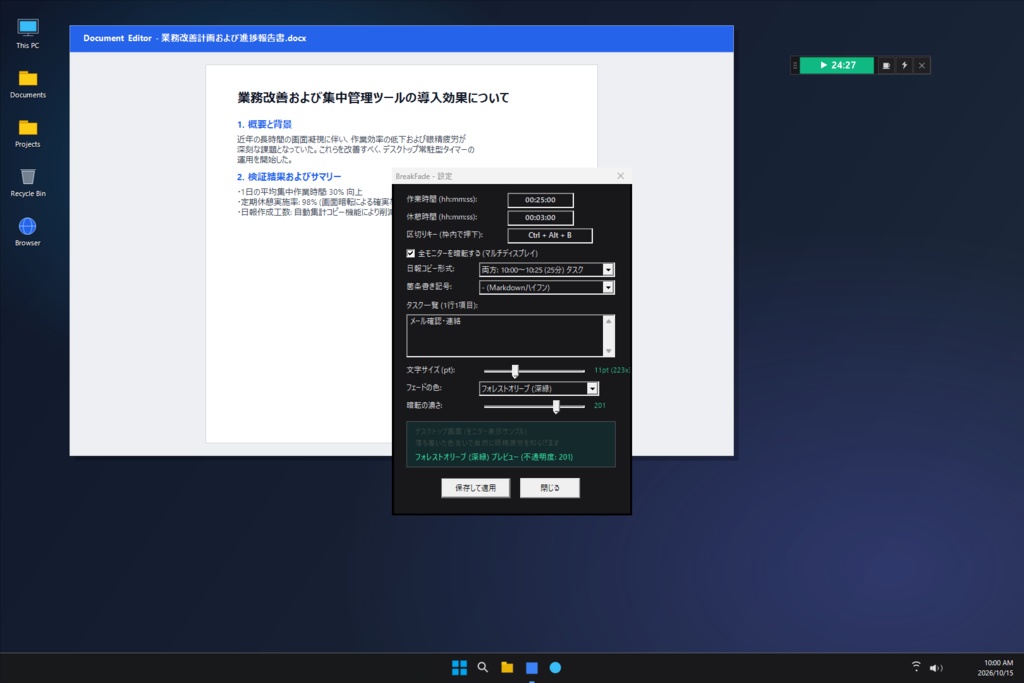
Task: Close the BreakFade 設定 dialog with X
Action: pyautogui.click(x=620, y=176)
